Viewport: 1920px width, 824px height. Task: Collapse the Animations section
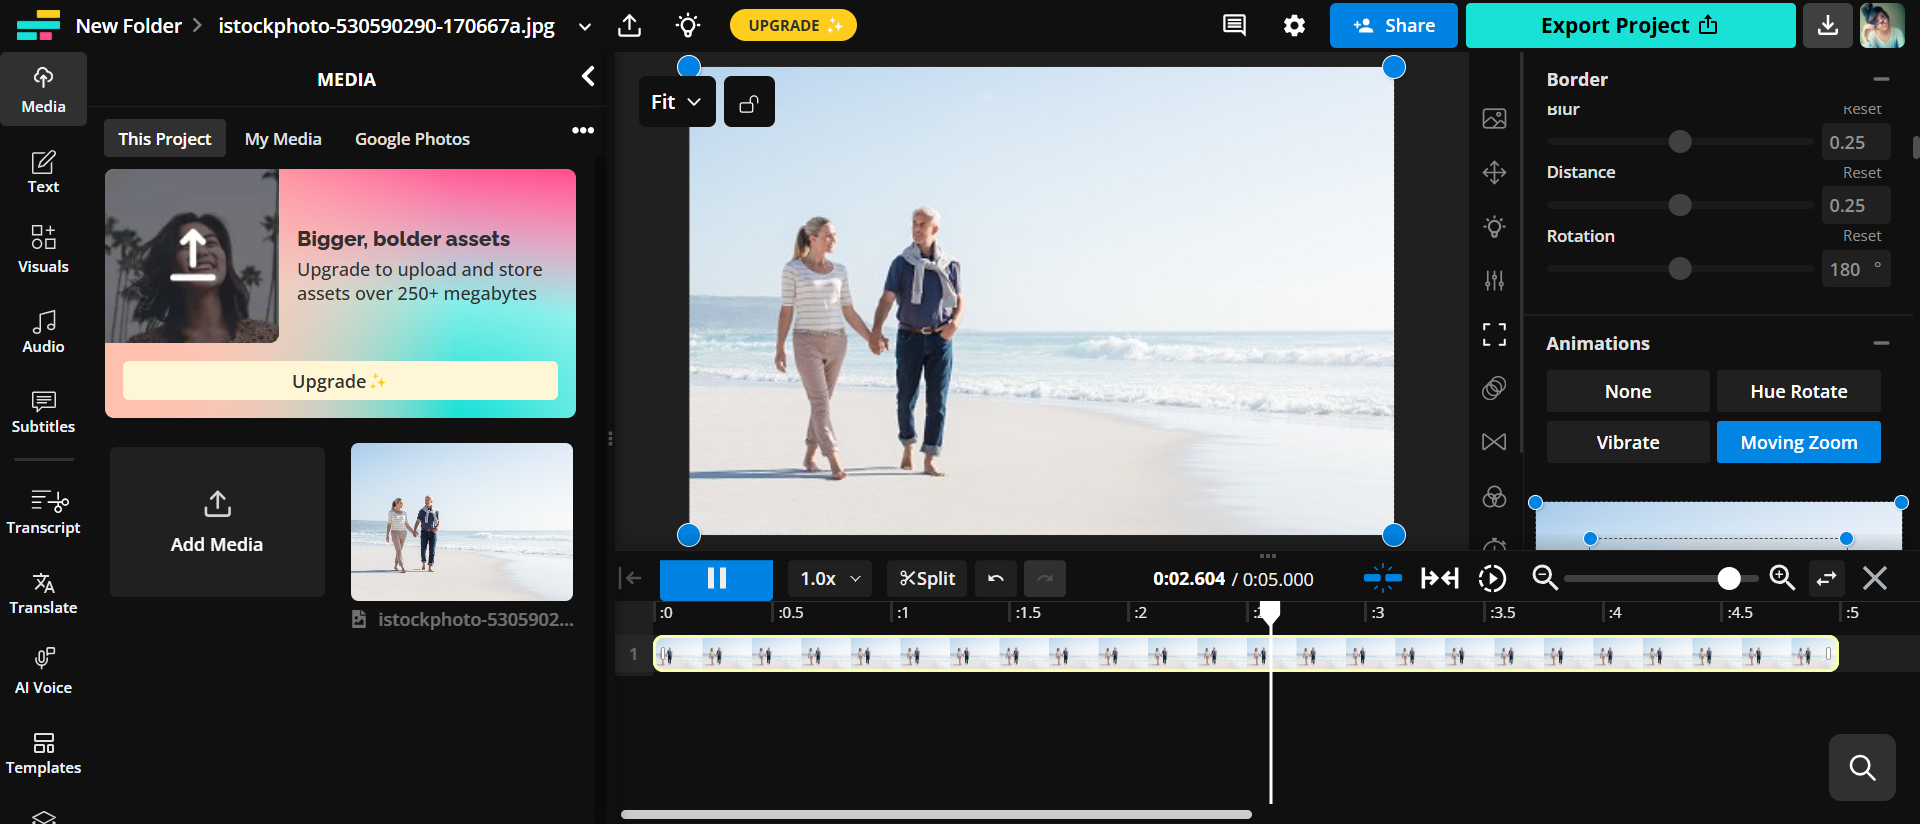(1881, 343)
